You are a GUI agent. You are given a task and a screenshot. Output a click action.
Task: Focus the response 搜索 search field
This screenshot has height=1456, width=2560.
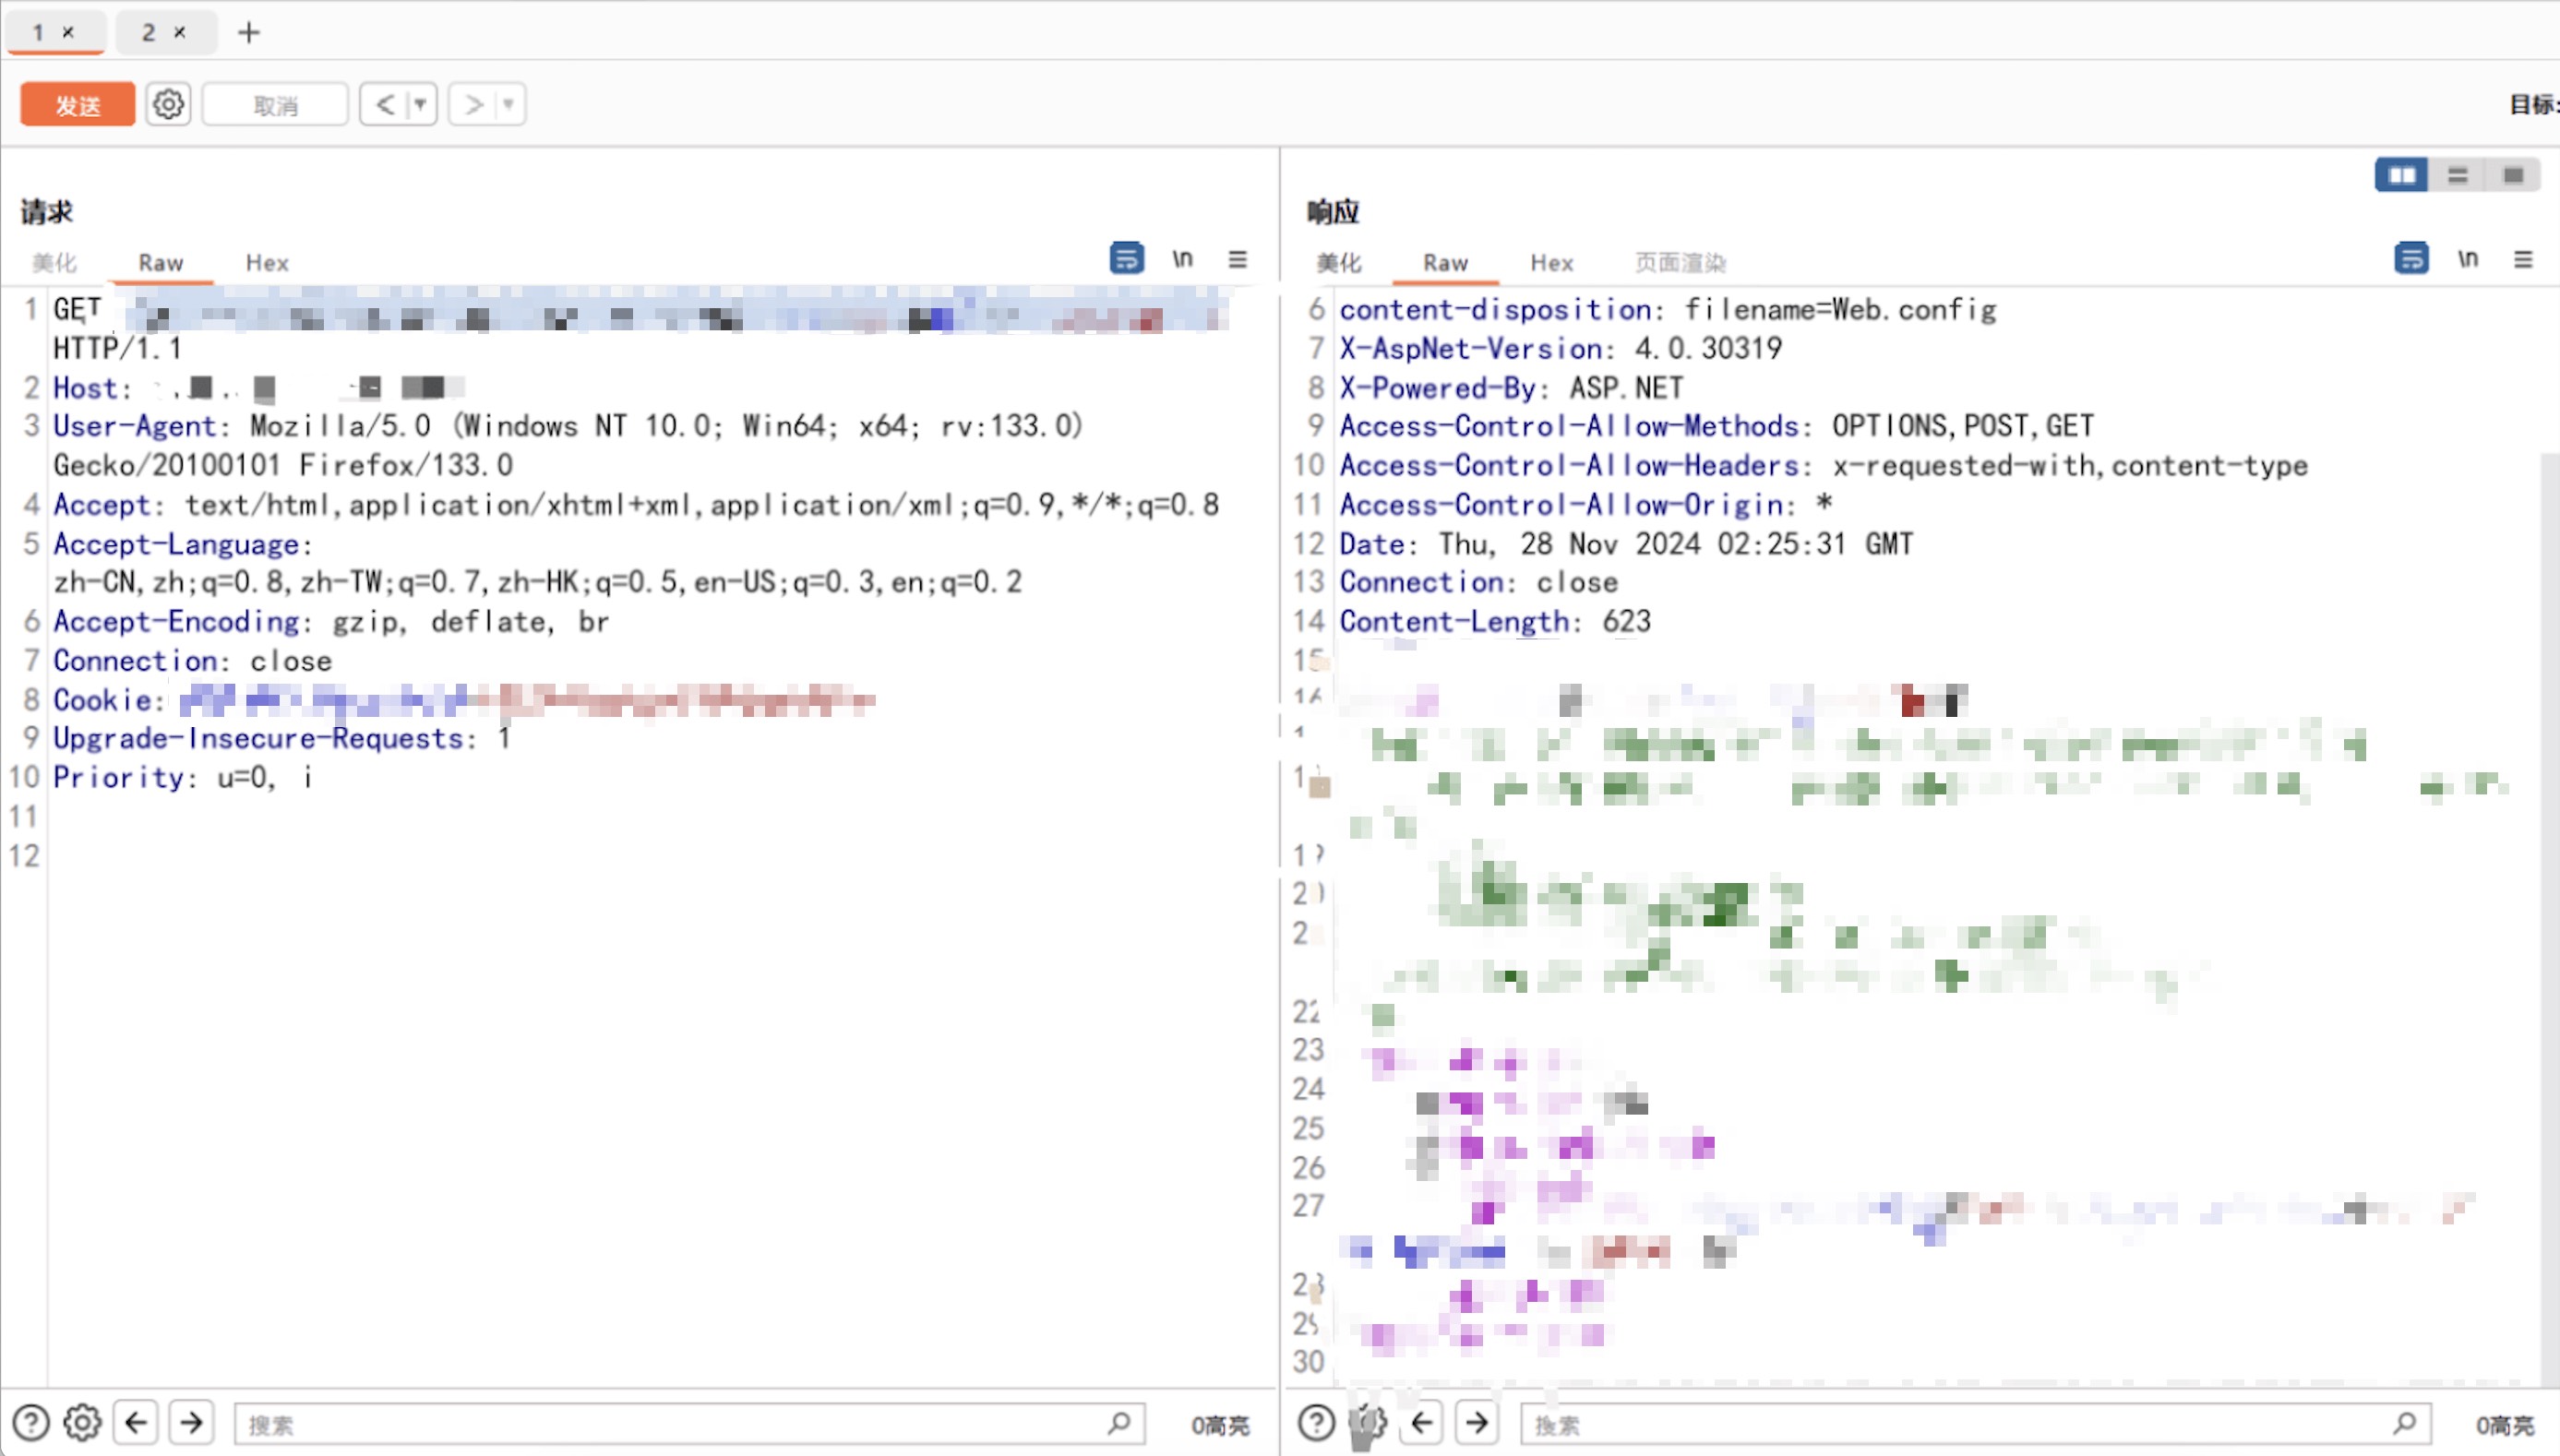point(1976,1423)
